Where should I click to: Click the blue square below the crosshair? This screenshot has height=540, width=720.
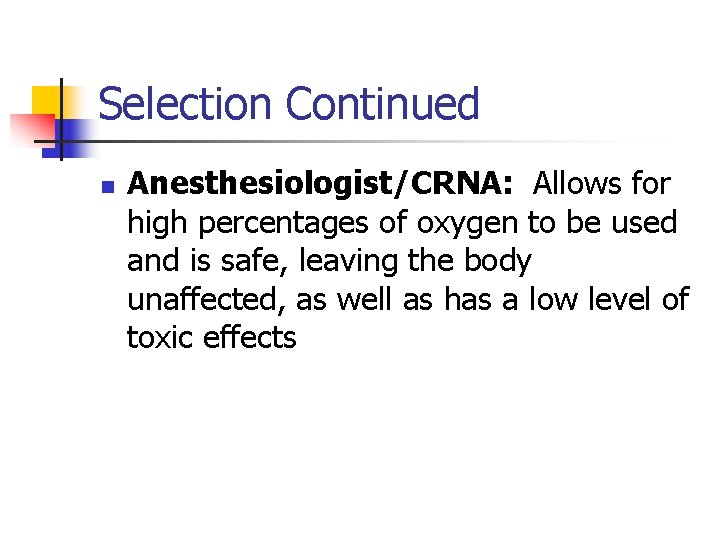click(66, 139)
